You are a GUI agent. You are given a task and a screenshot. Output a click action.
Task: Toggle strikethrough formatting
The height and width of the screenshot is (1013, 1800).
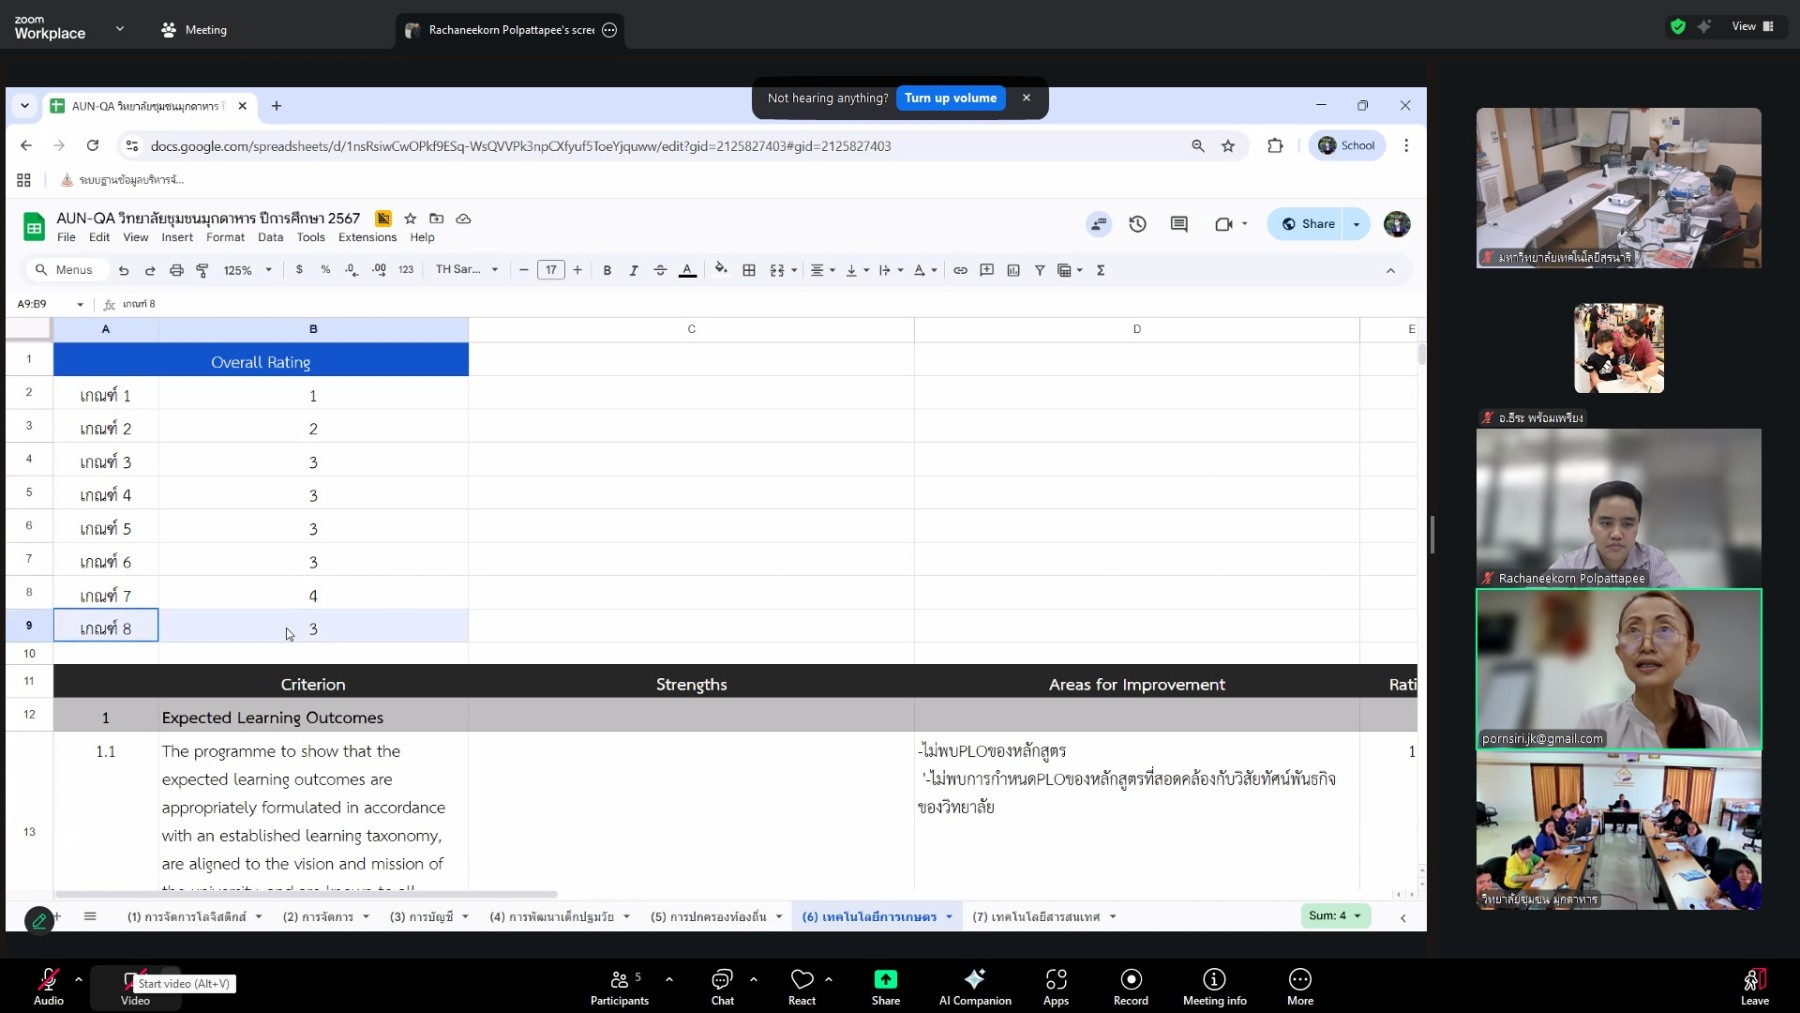(660, 270)
